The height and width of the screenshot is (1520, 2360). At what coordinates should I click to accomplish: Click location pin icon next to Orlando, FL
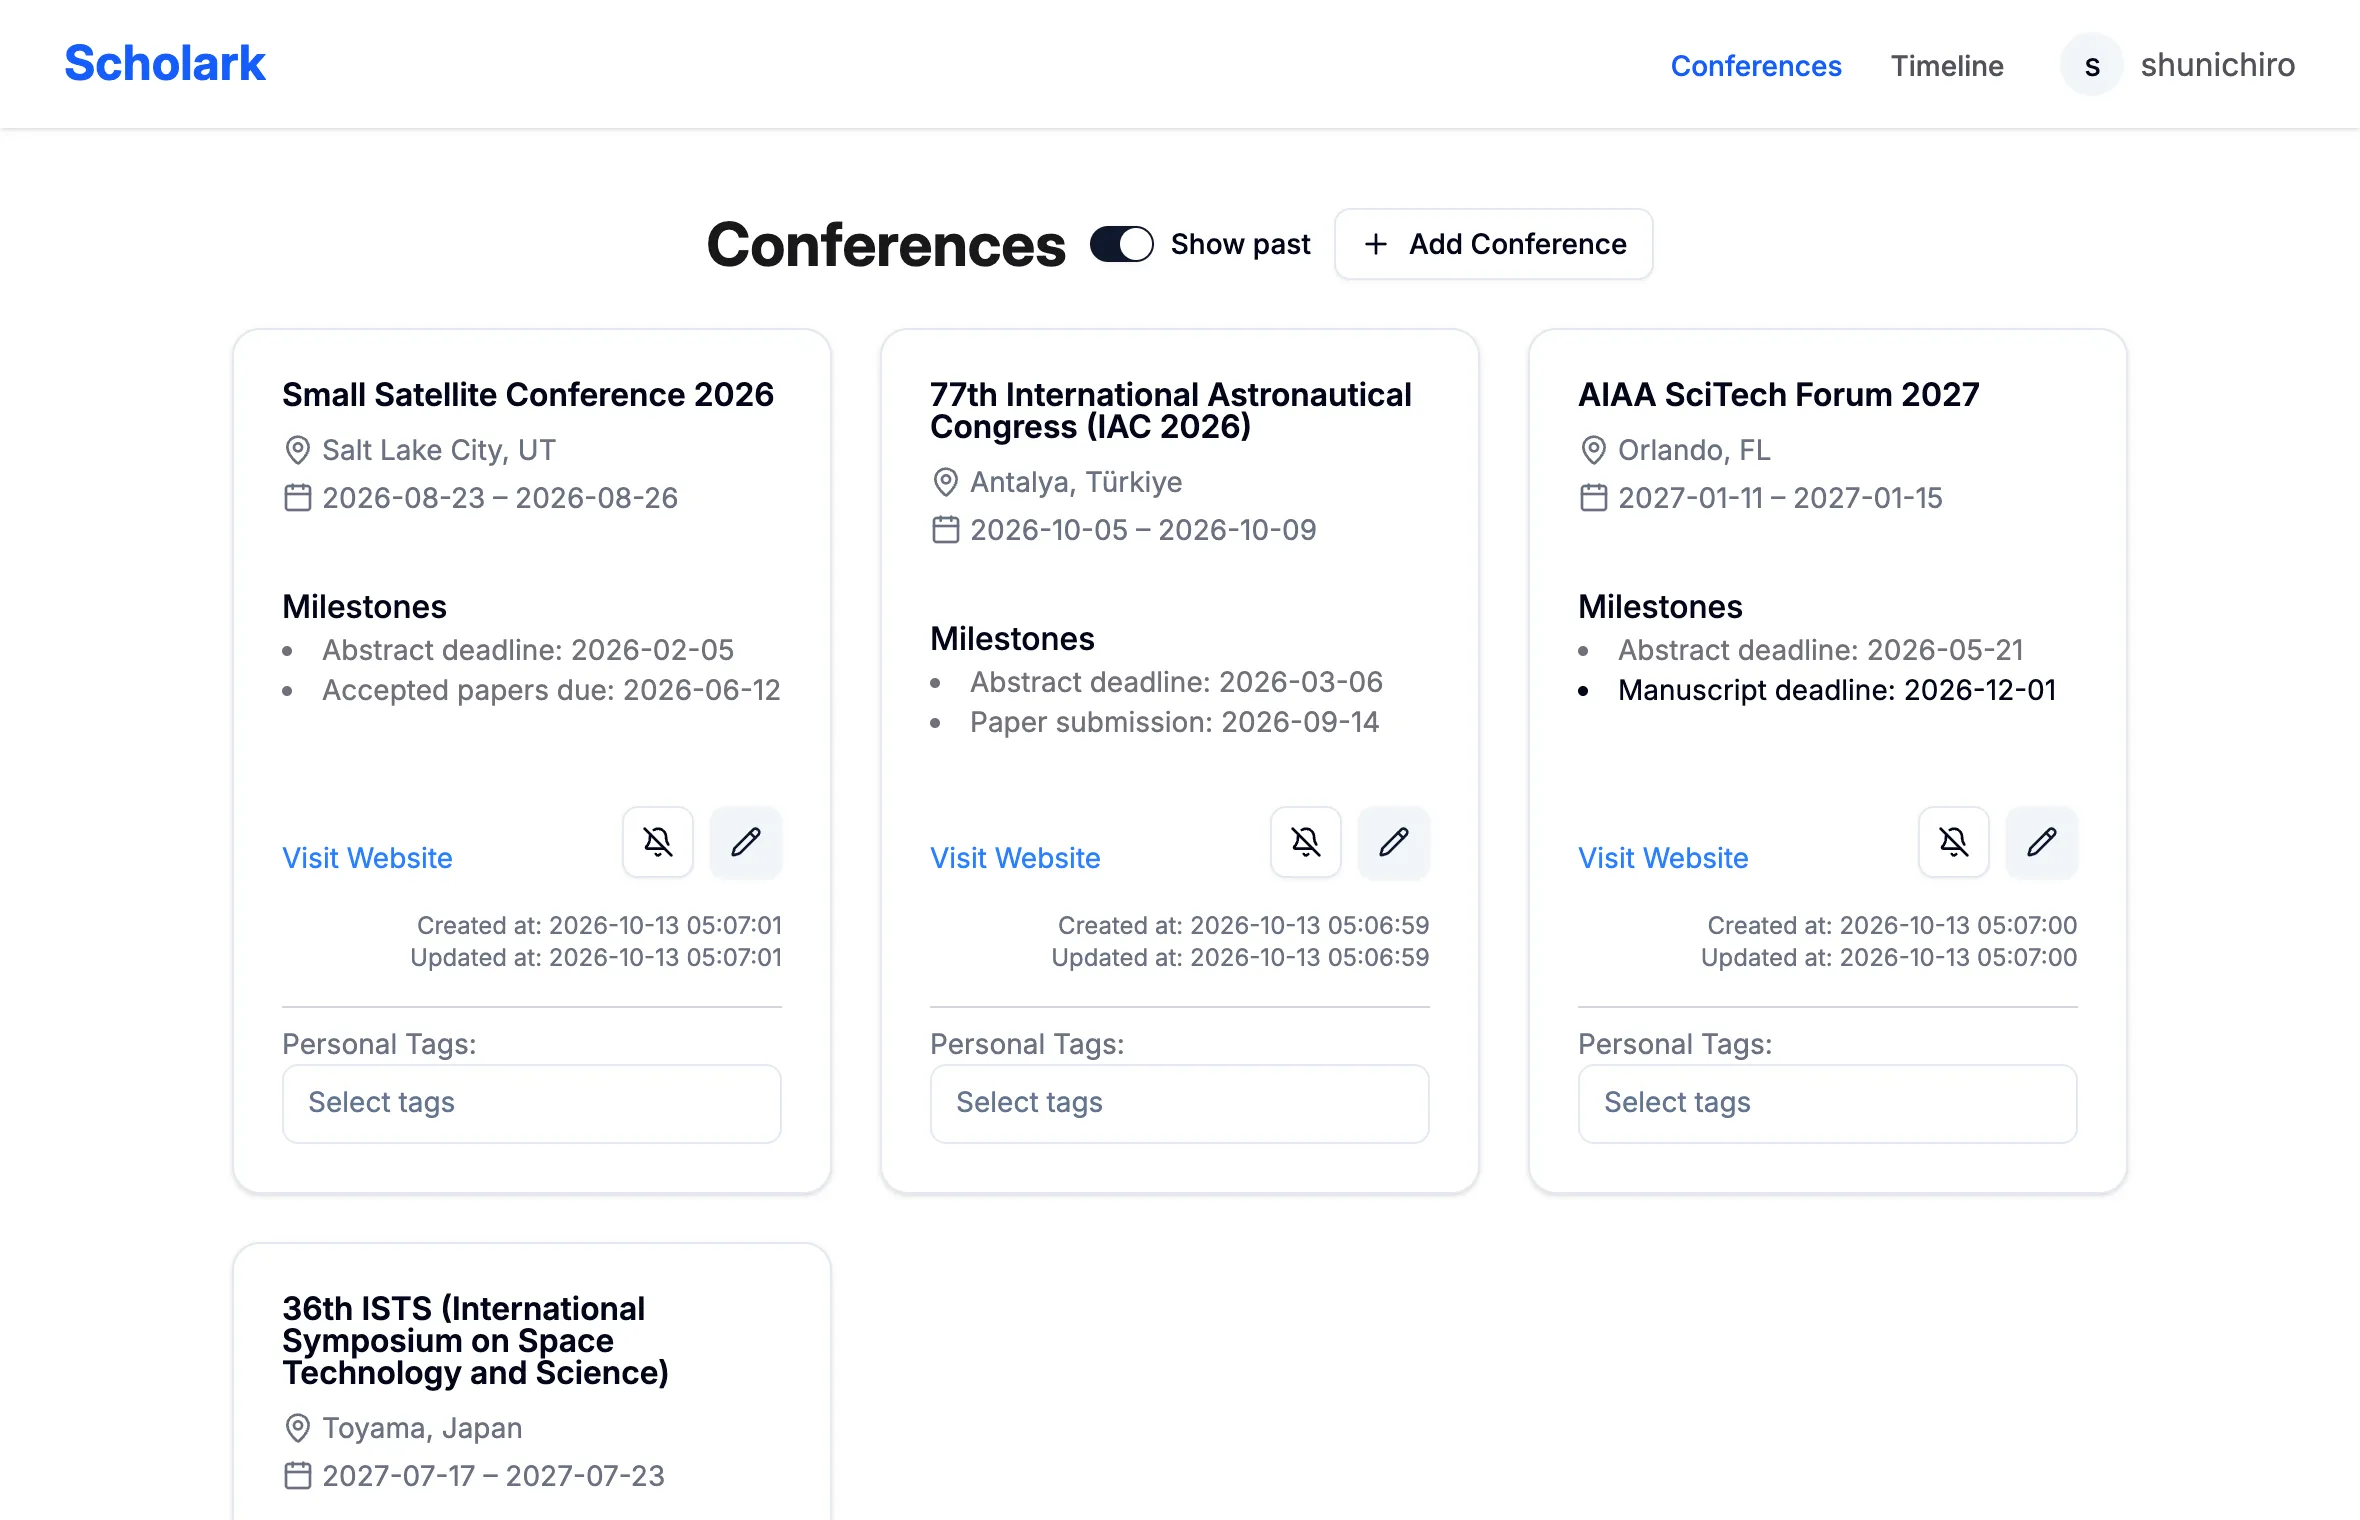point(1594,450)
